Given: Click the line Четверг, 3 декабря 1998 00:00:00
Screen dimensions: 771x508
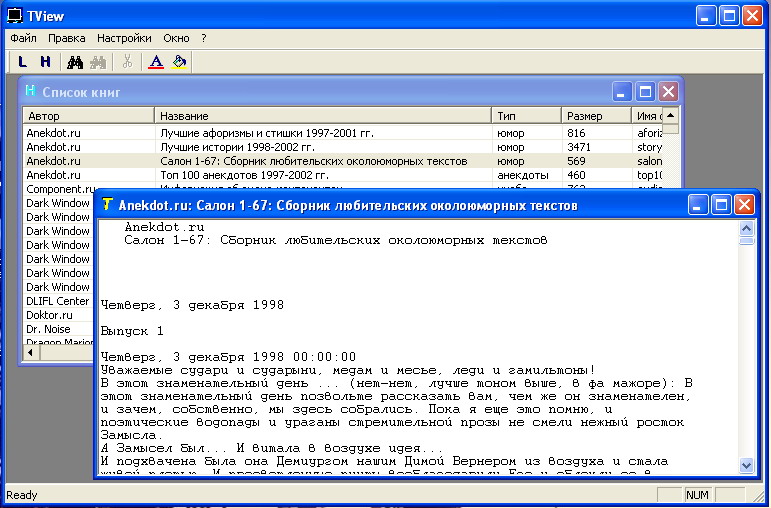Looking at the screenshot, I should click(x=228, y=357).
